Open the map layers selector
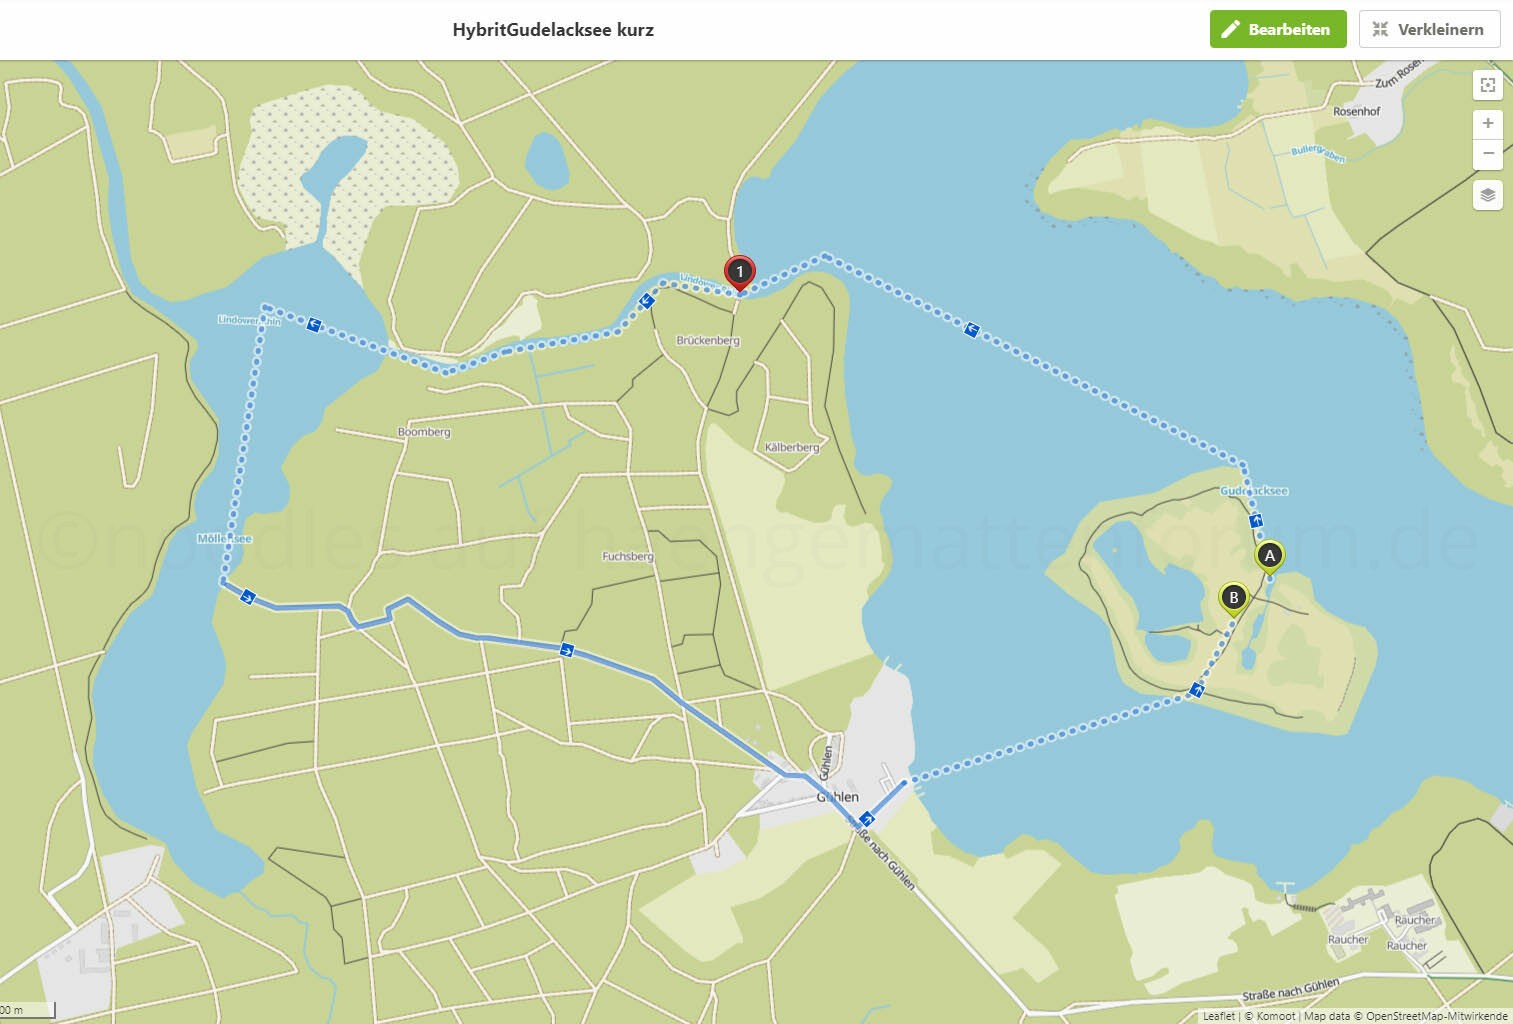The image size is (1513, 1024). coord(1488,195)
